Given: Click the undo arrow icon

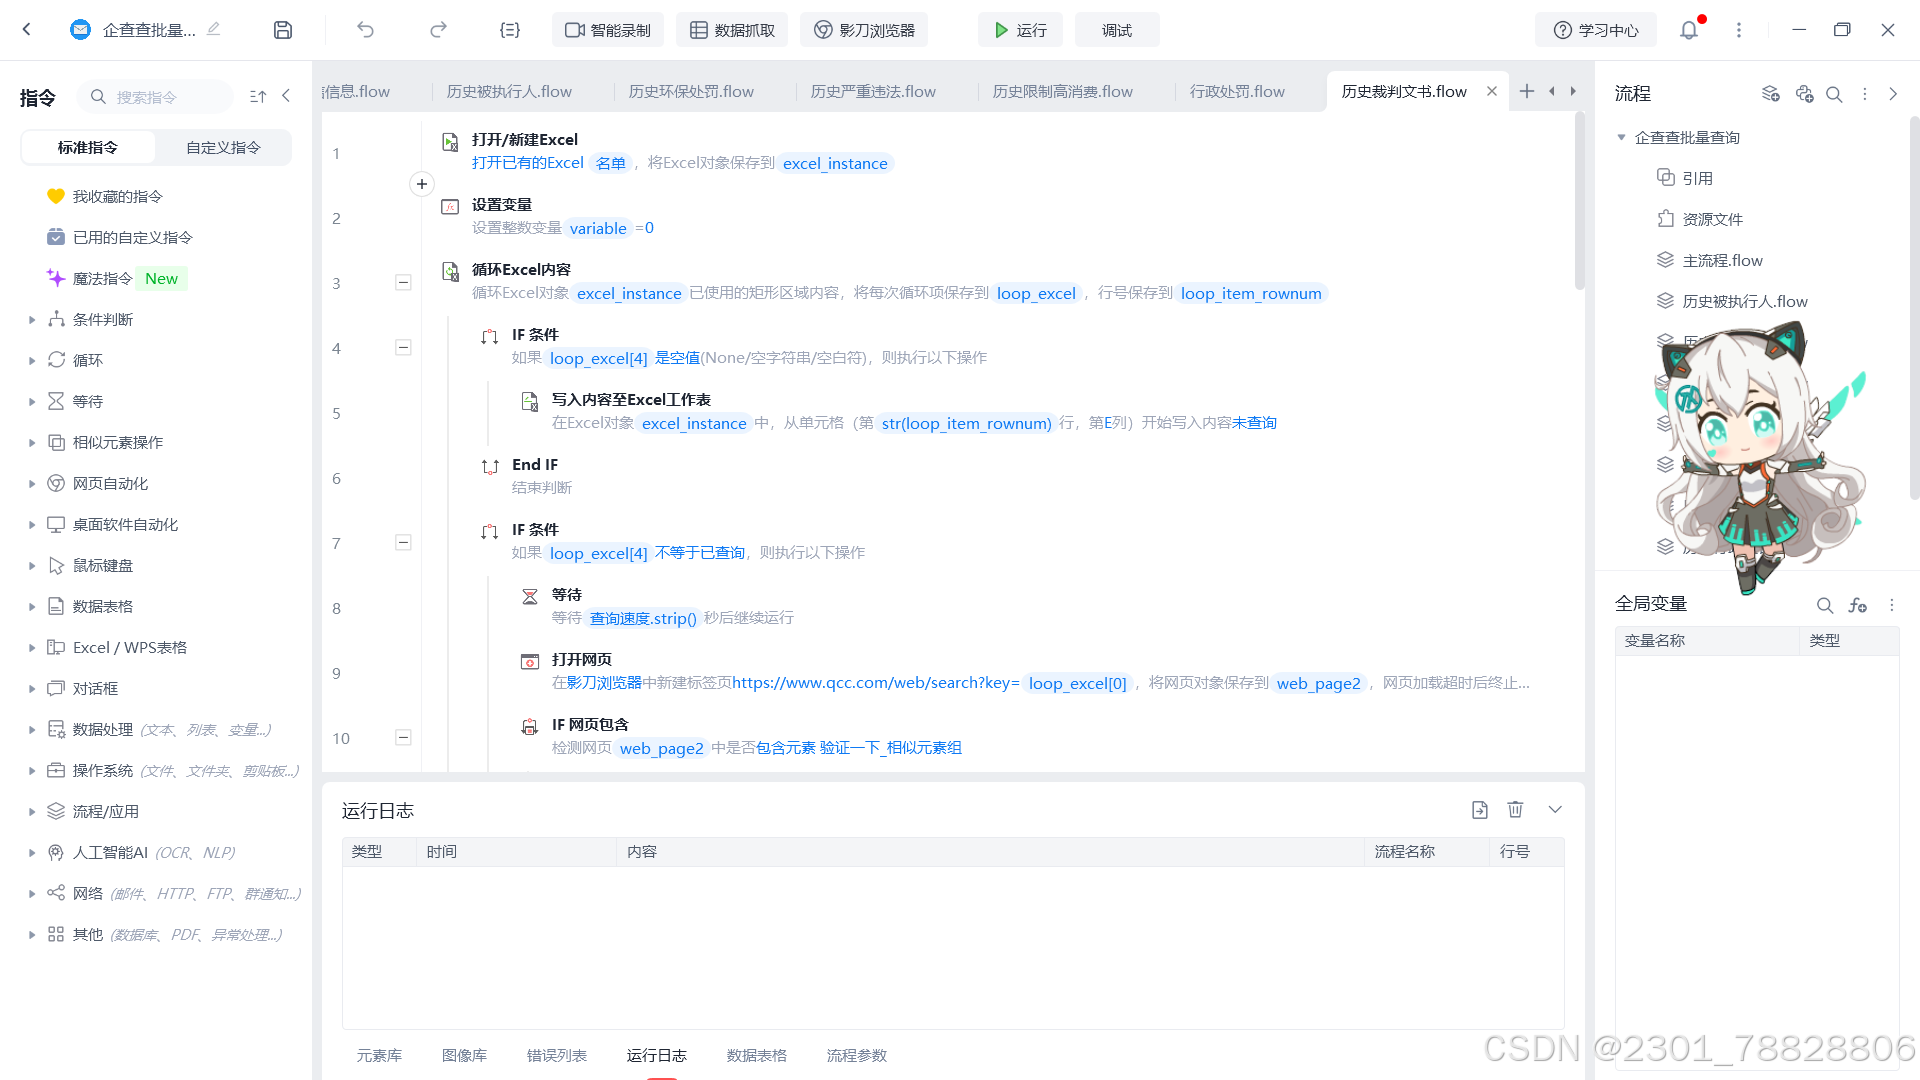Looking at the screenshot, I should [365, 30].
